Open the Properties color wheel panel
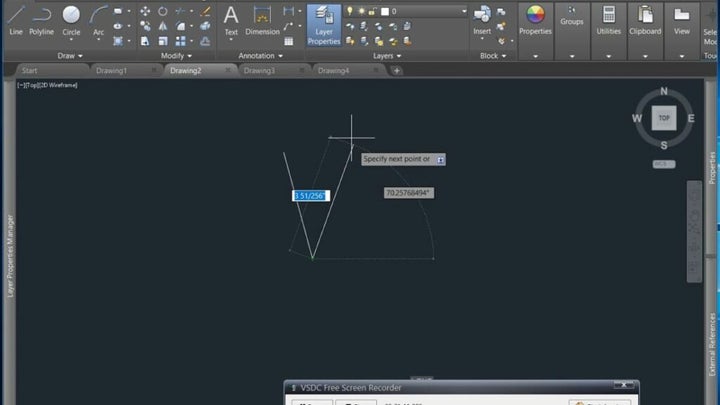Screen dimensions: 720x405 tap(535, 20)
